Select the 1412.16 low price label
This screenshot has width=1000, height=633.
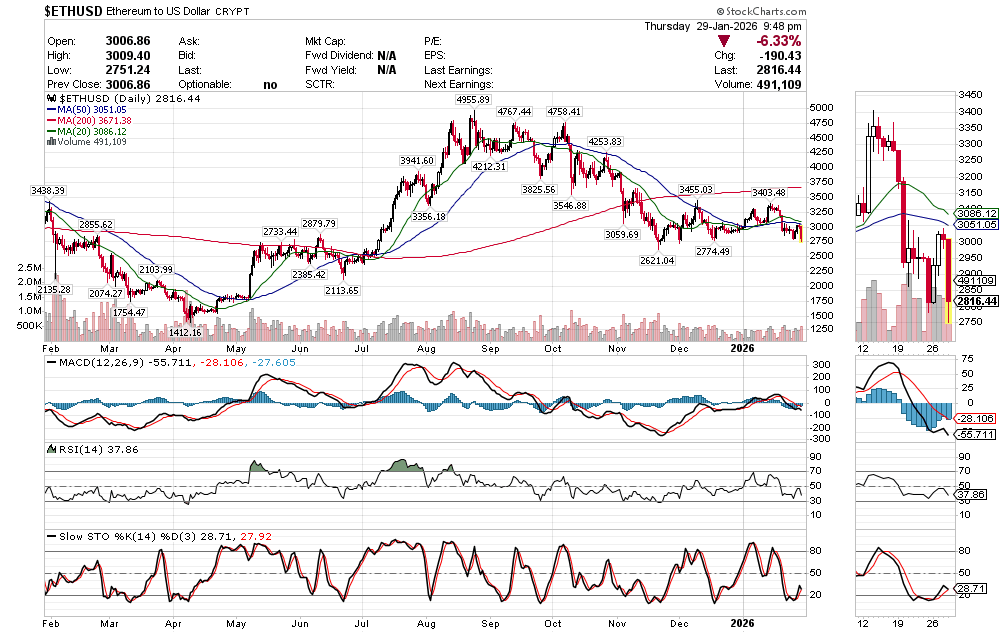coord(187,332)
